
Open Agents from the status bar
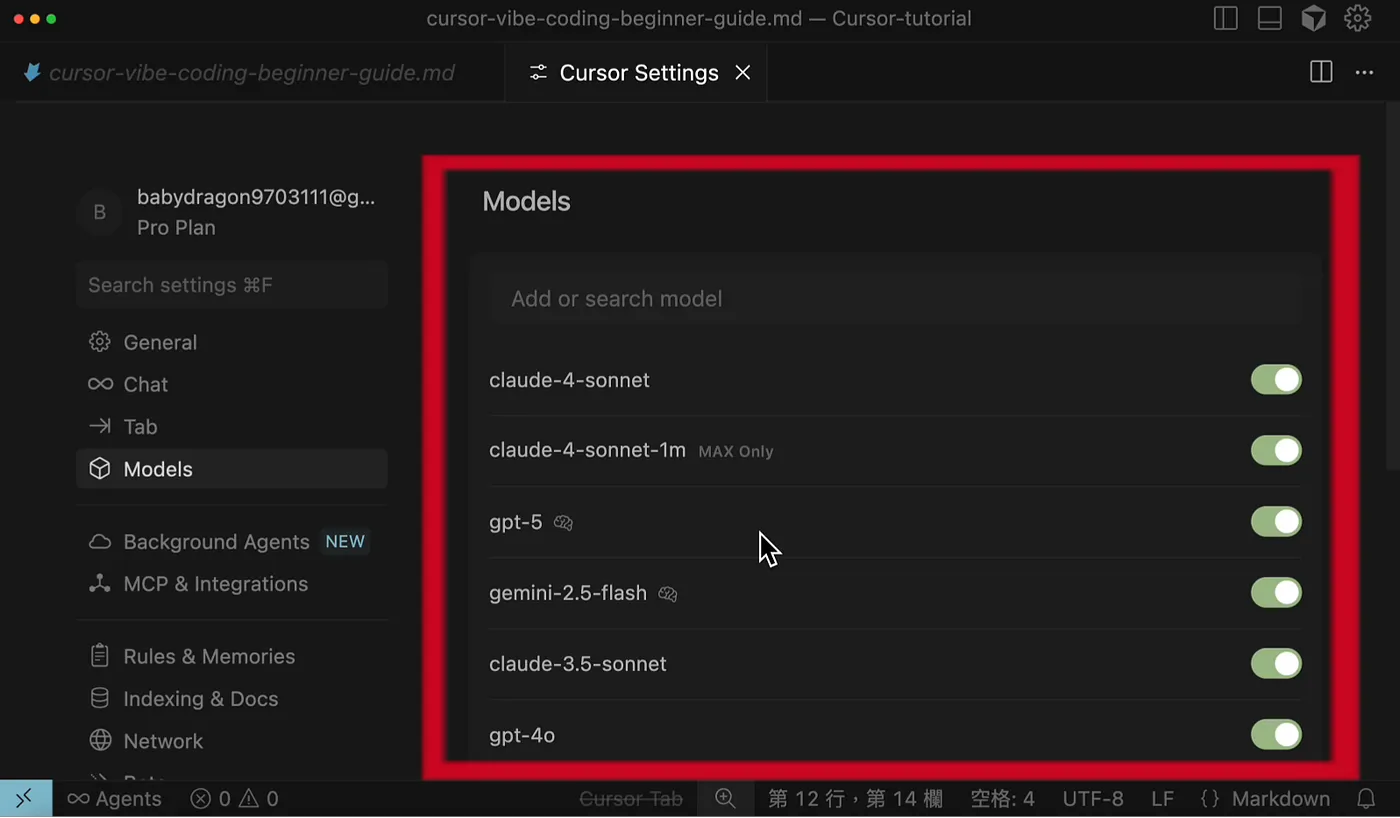(x=114, y=799)
